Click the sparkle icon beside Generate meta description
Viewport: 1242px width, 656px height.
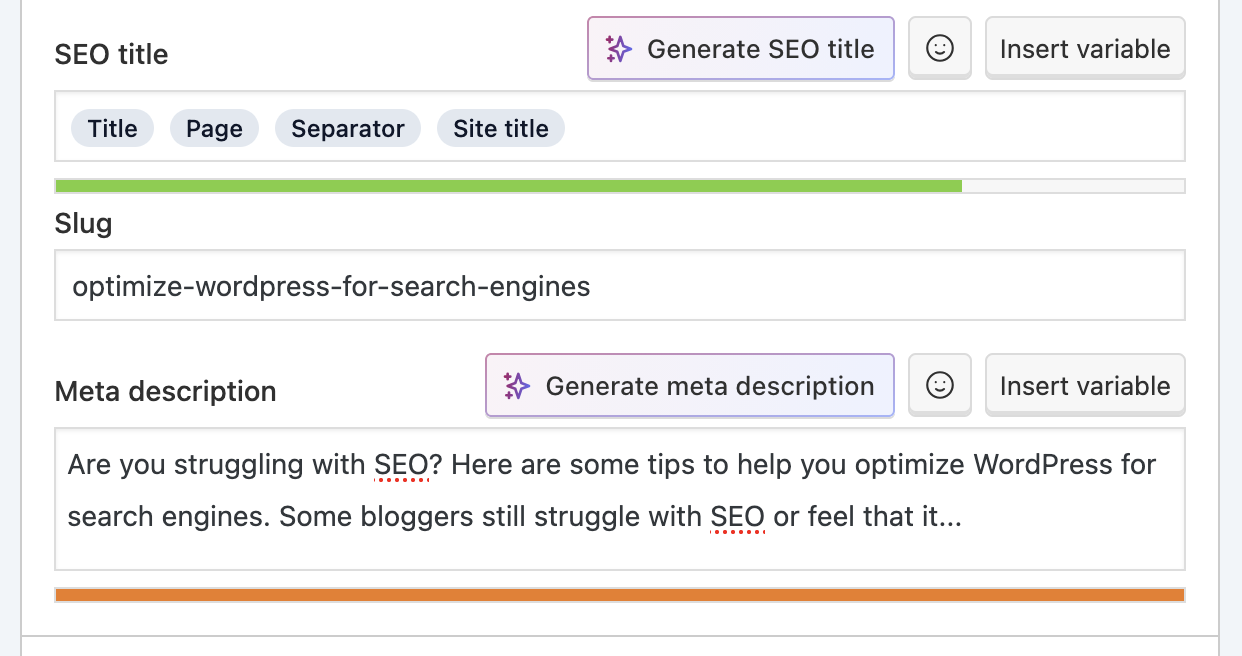tap(517, 386)
